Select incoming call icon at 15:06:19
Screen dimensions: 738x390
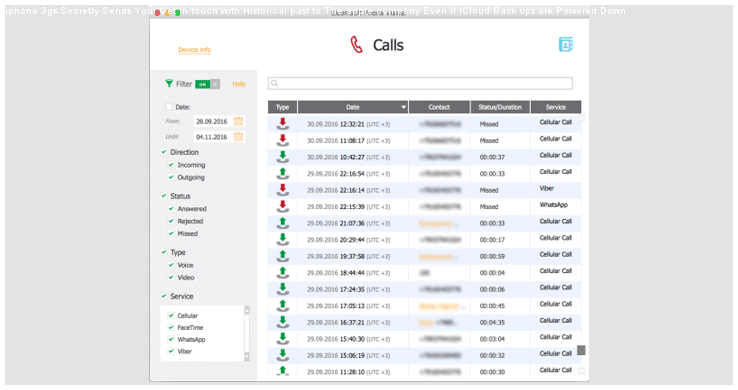click(x=282, y=355)
